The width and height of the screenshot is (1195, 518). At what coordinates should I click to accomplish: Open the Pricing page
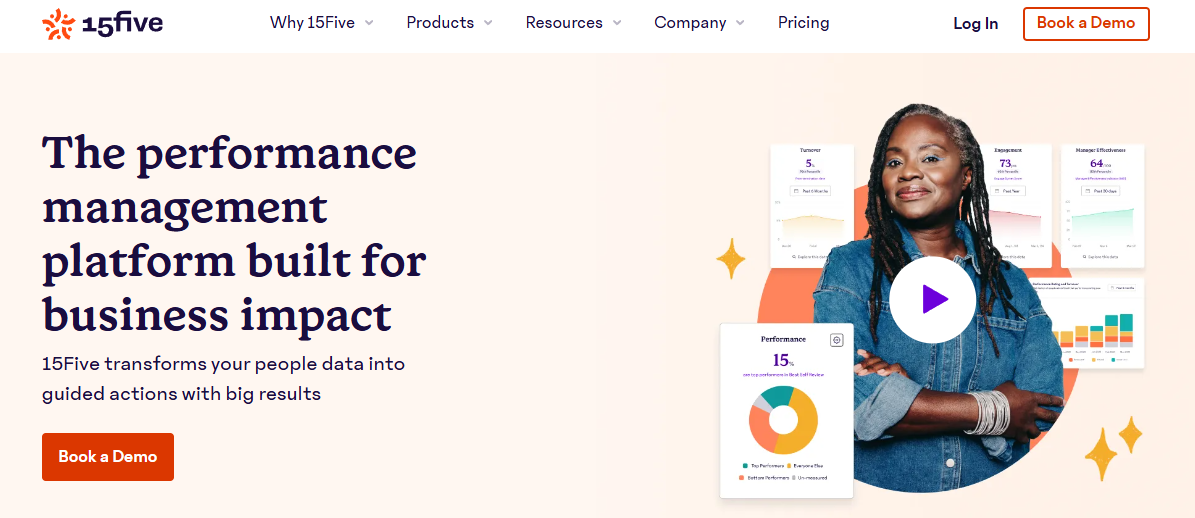tap(803, 22)
